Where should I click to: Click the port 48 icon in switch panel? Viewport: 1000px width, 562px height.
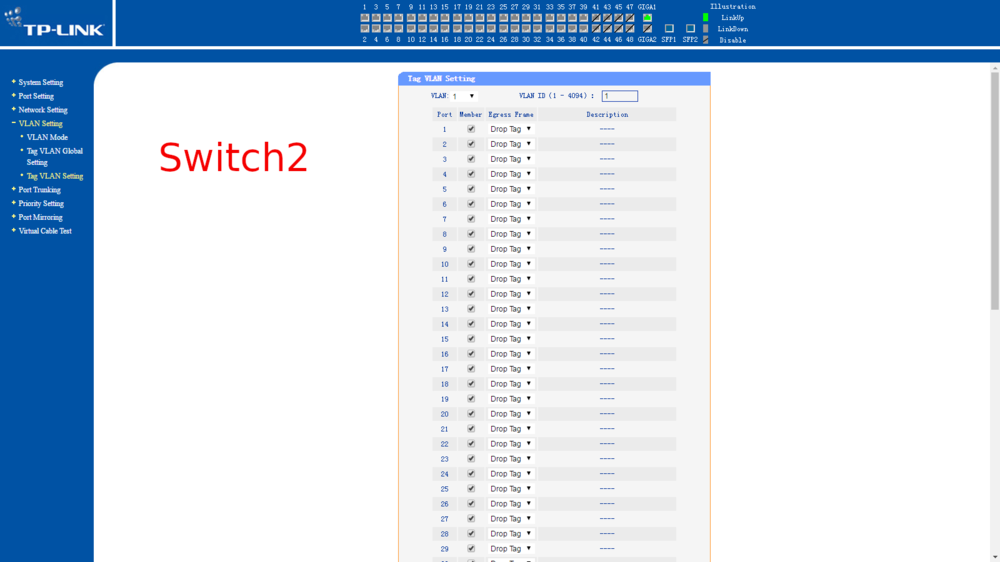[630, 29]
